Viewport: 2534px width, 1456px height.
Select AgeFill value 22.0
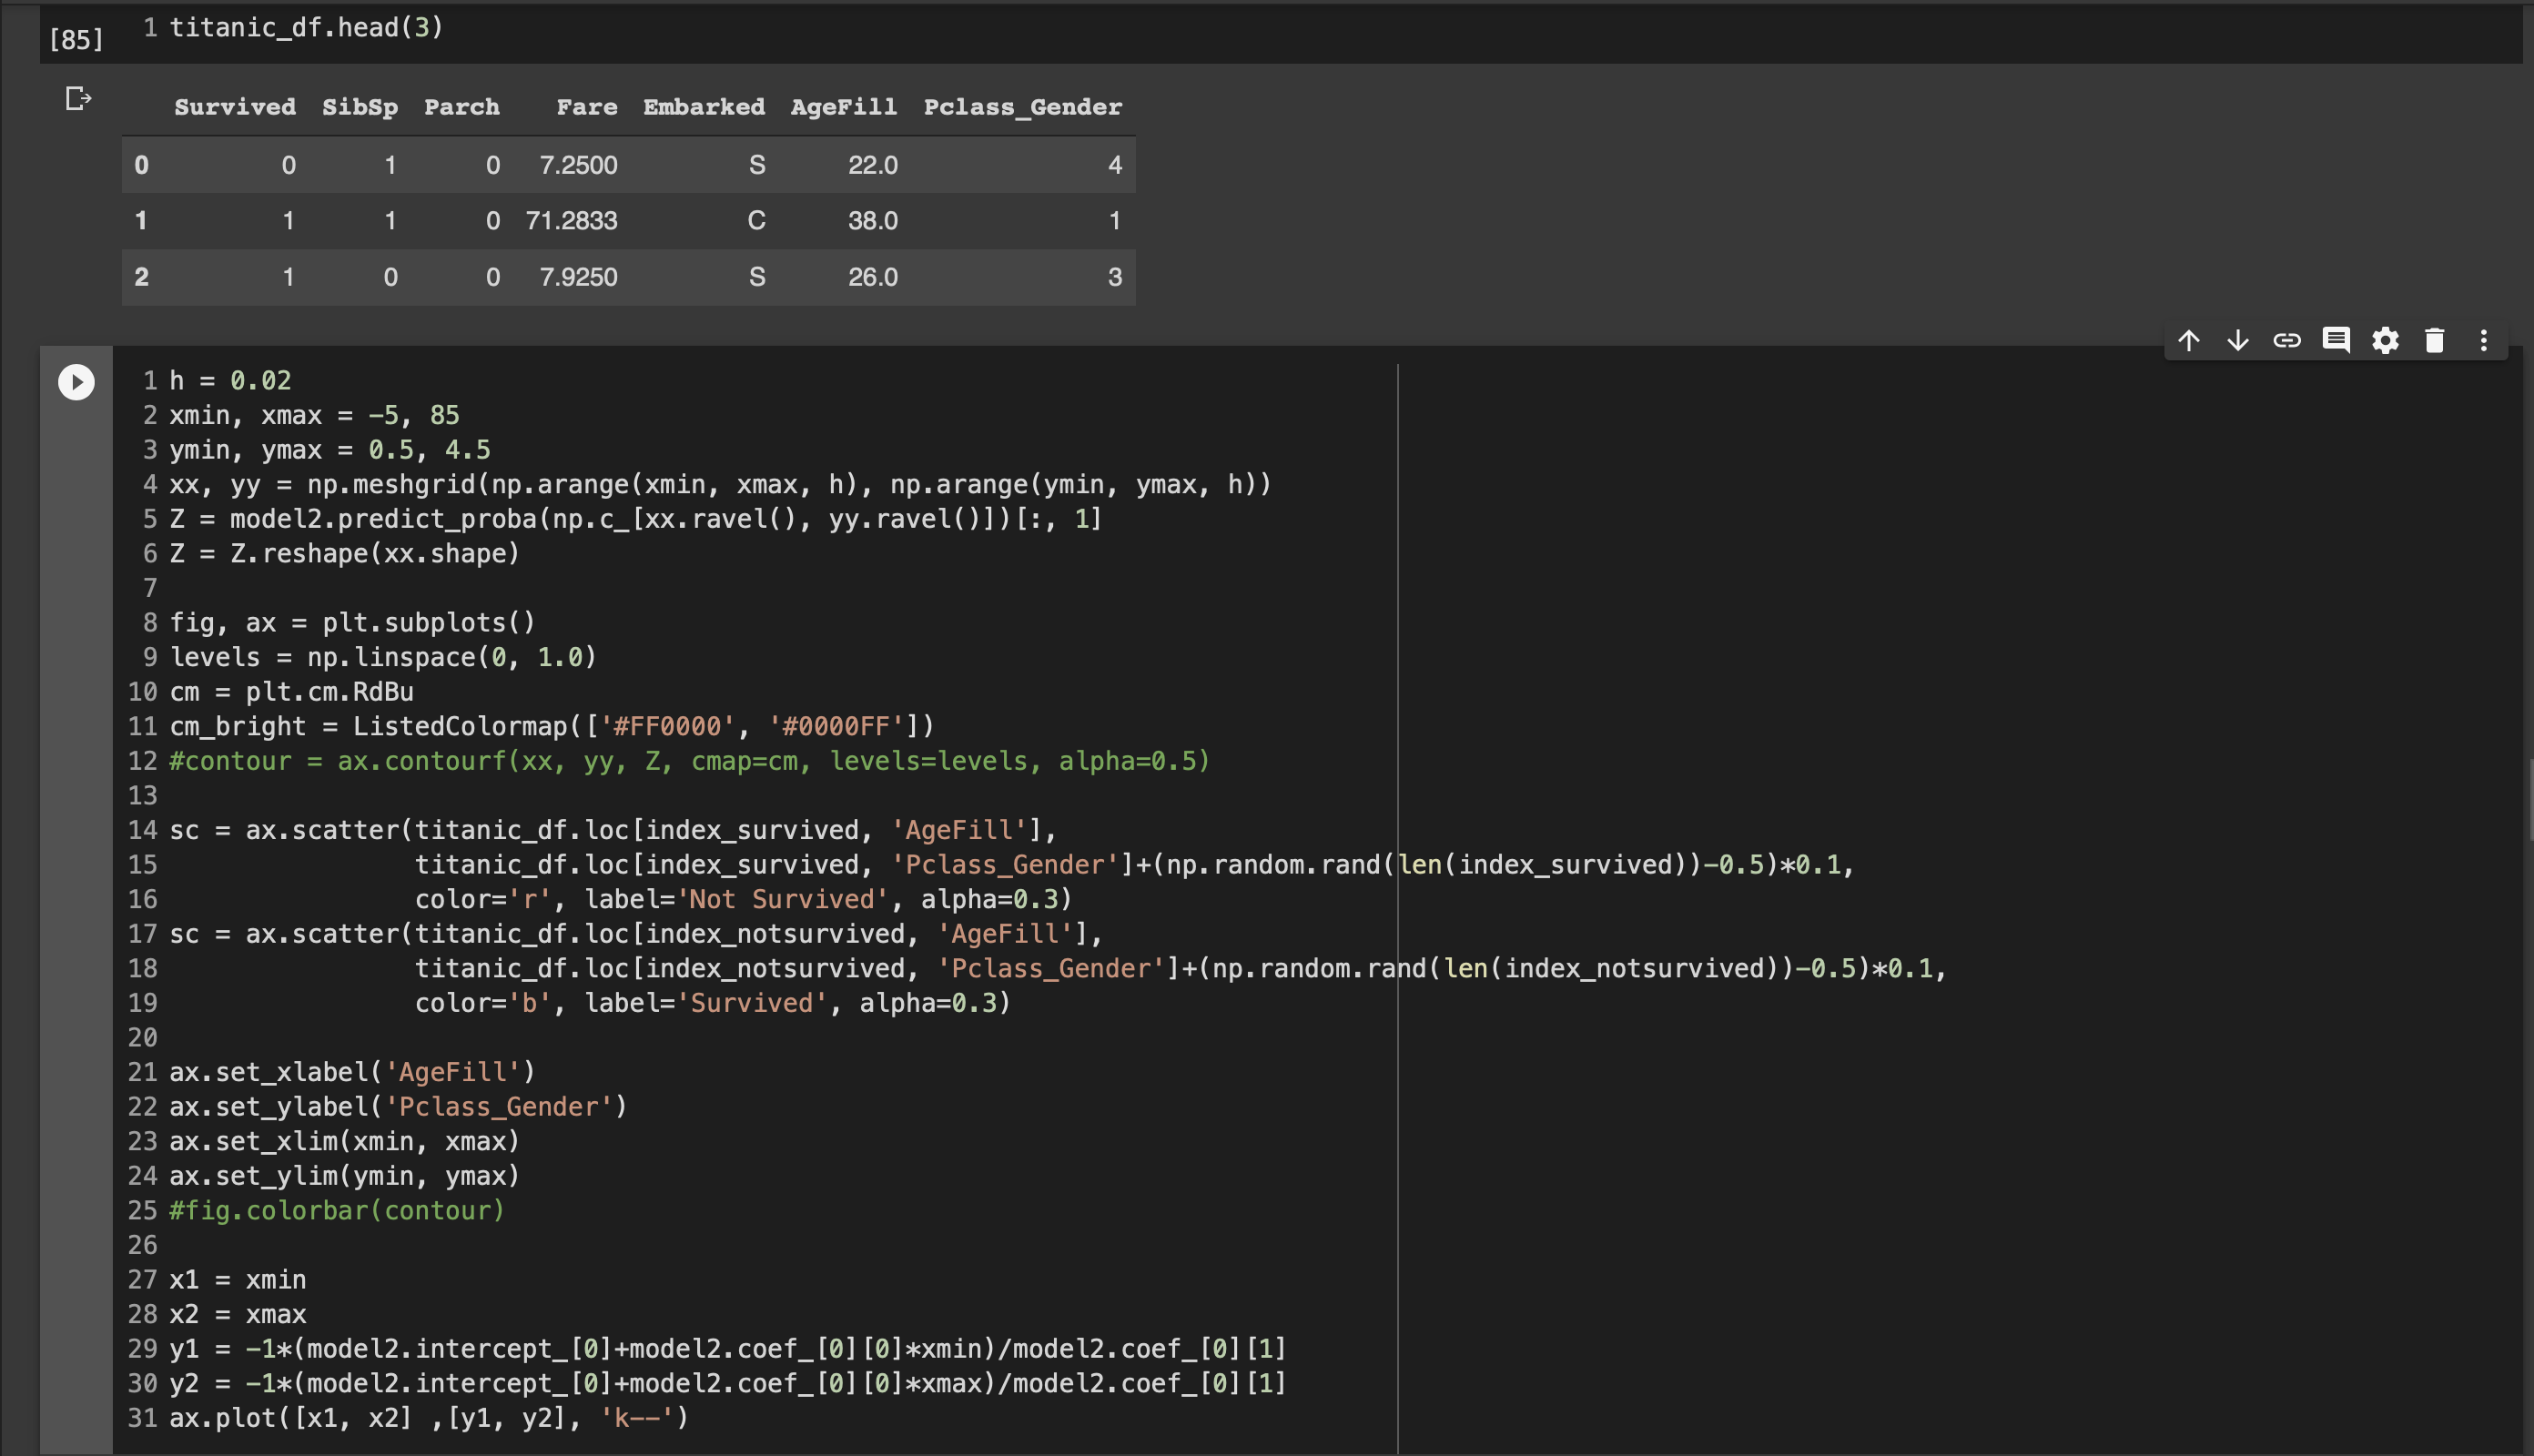pyautogui.click(x=873, y=165)
